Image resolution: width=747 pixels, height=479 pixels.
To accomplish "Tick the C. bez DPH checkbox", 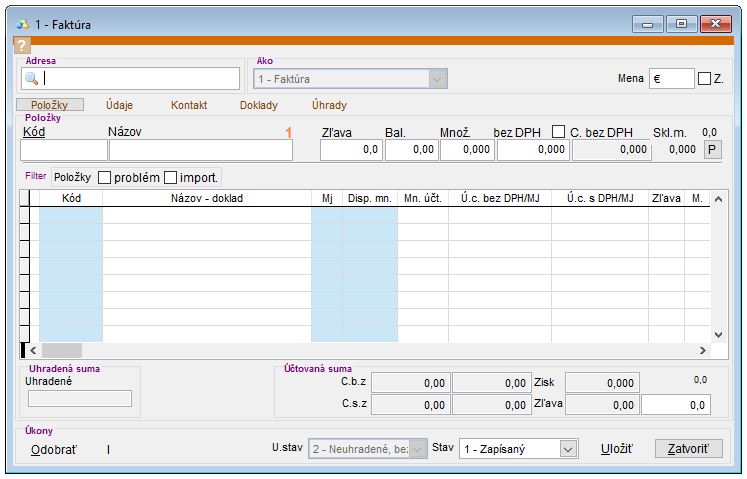I will tap(559, 132).
